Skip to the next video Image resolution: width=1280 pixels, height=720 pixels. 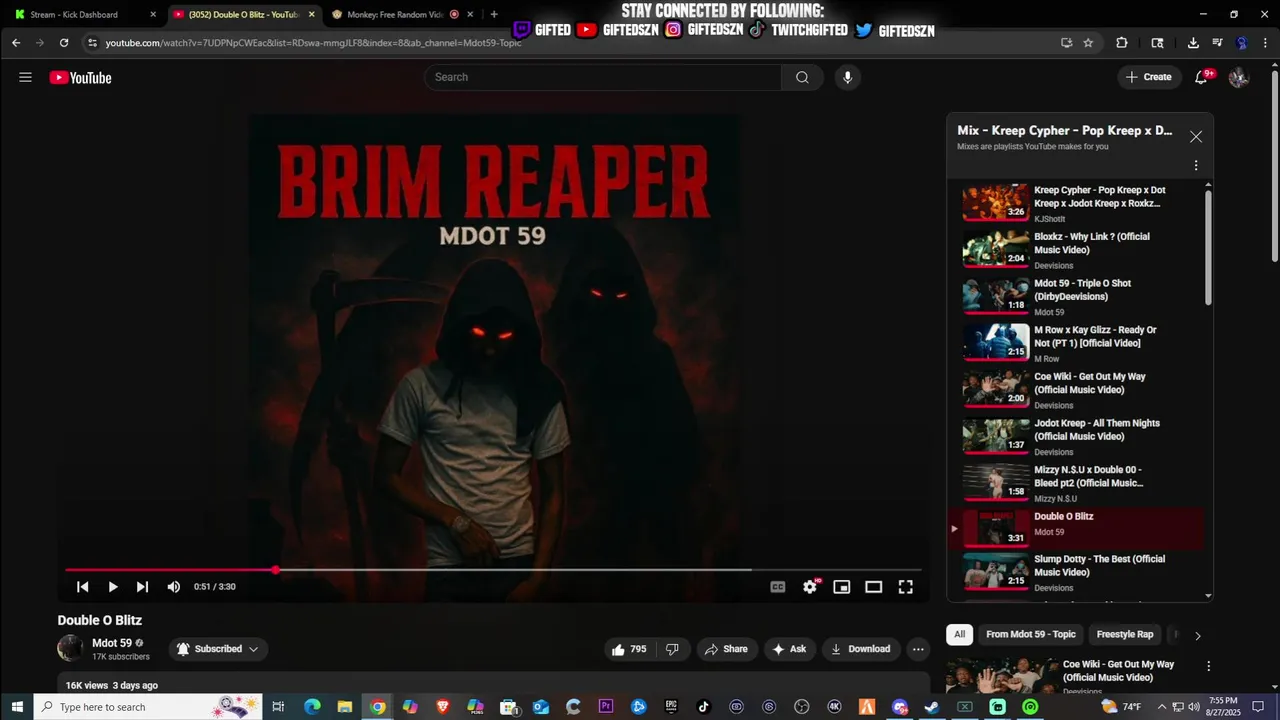point(142,587)
